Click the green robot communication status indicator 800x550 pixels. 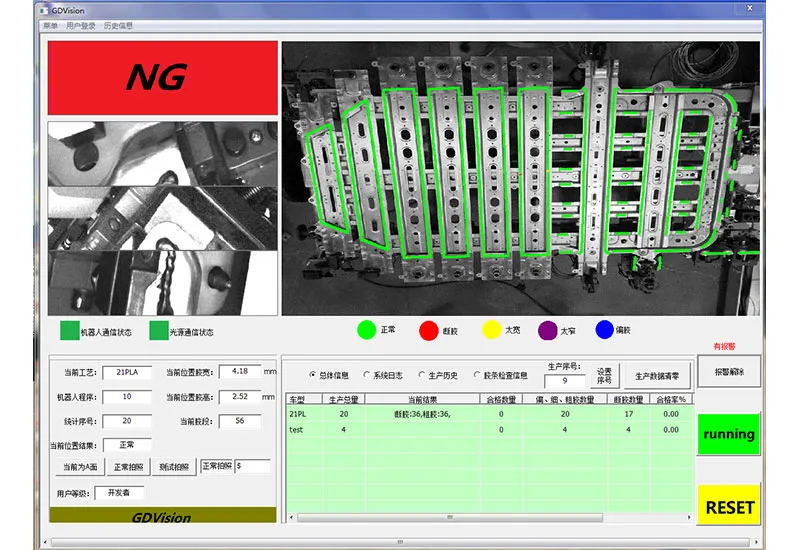[69, 330]
